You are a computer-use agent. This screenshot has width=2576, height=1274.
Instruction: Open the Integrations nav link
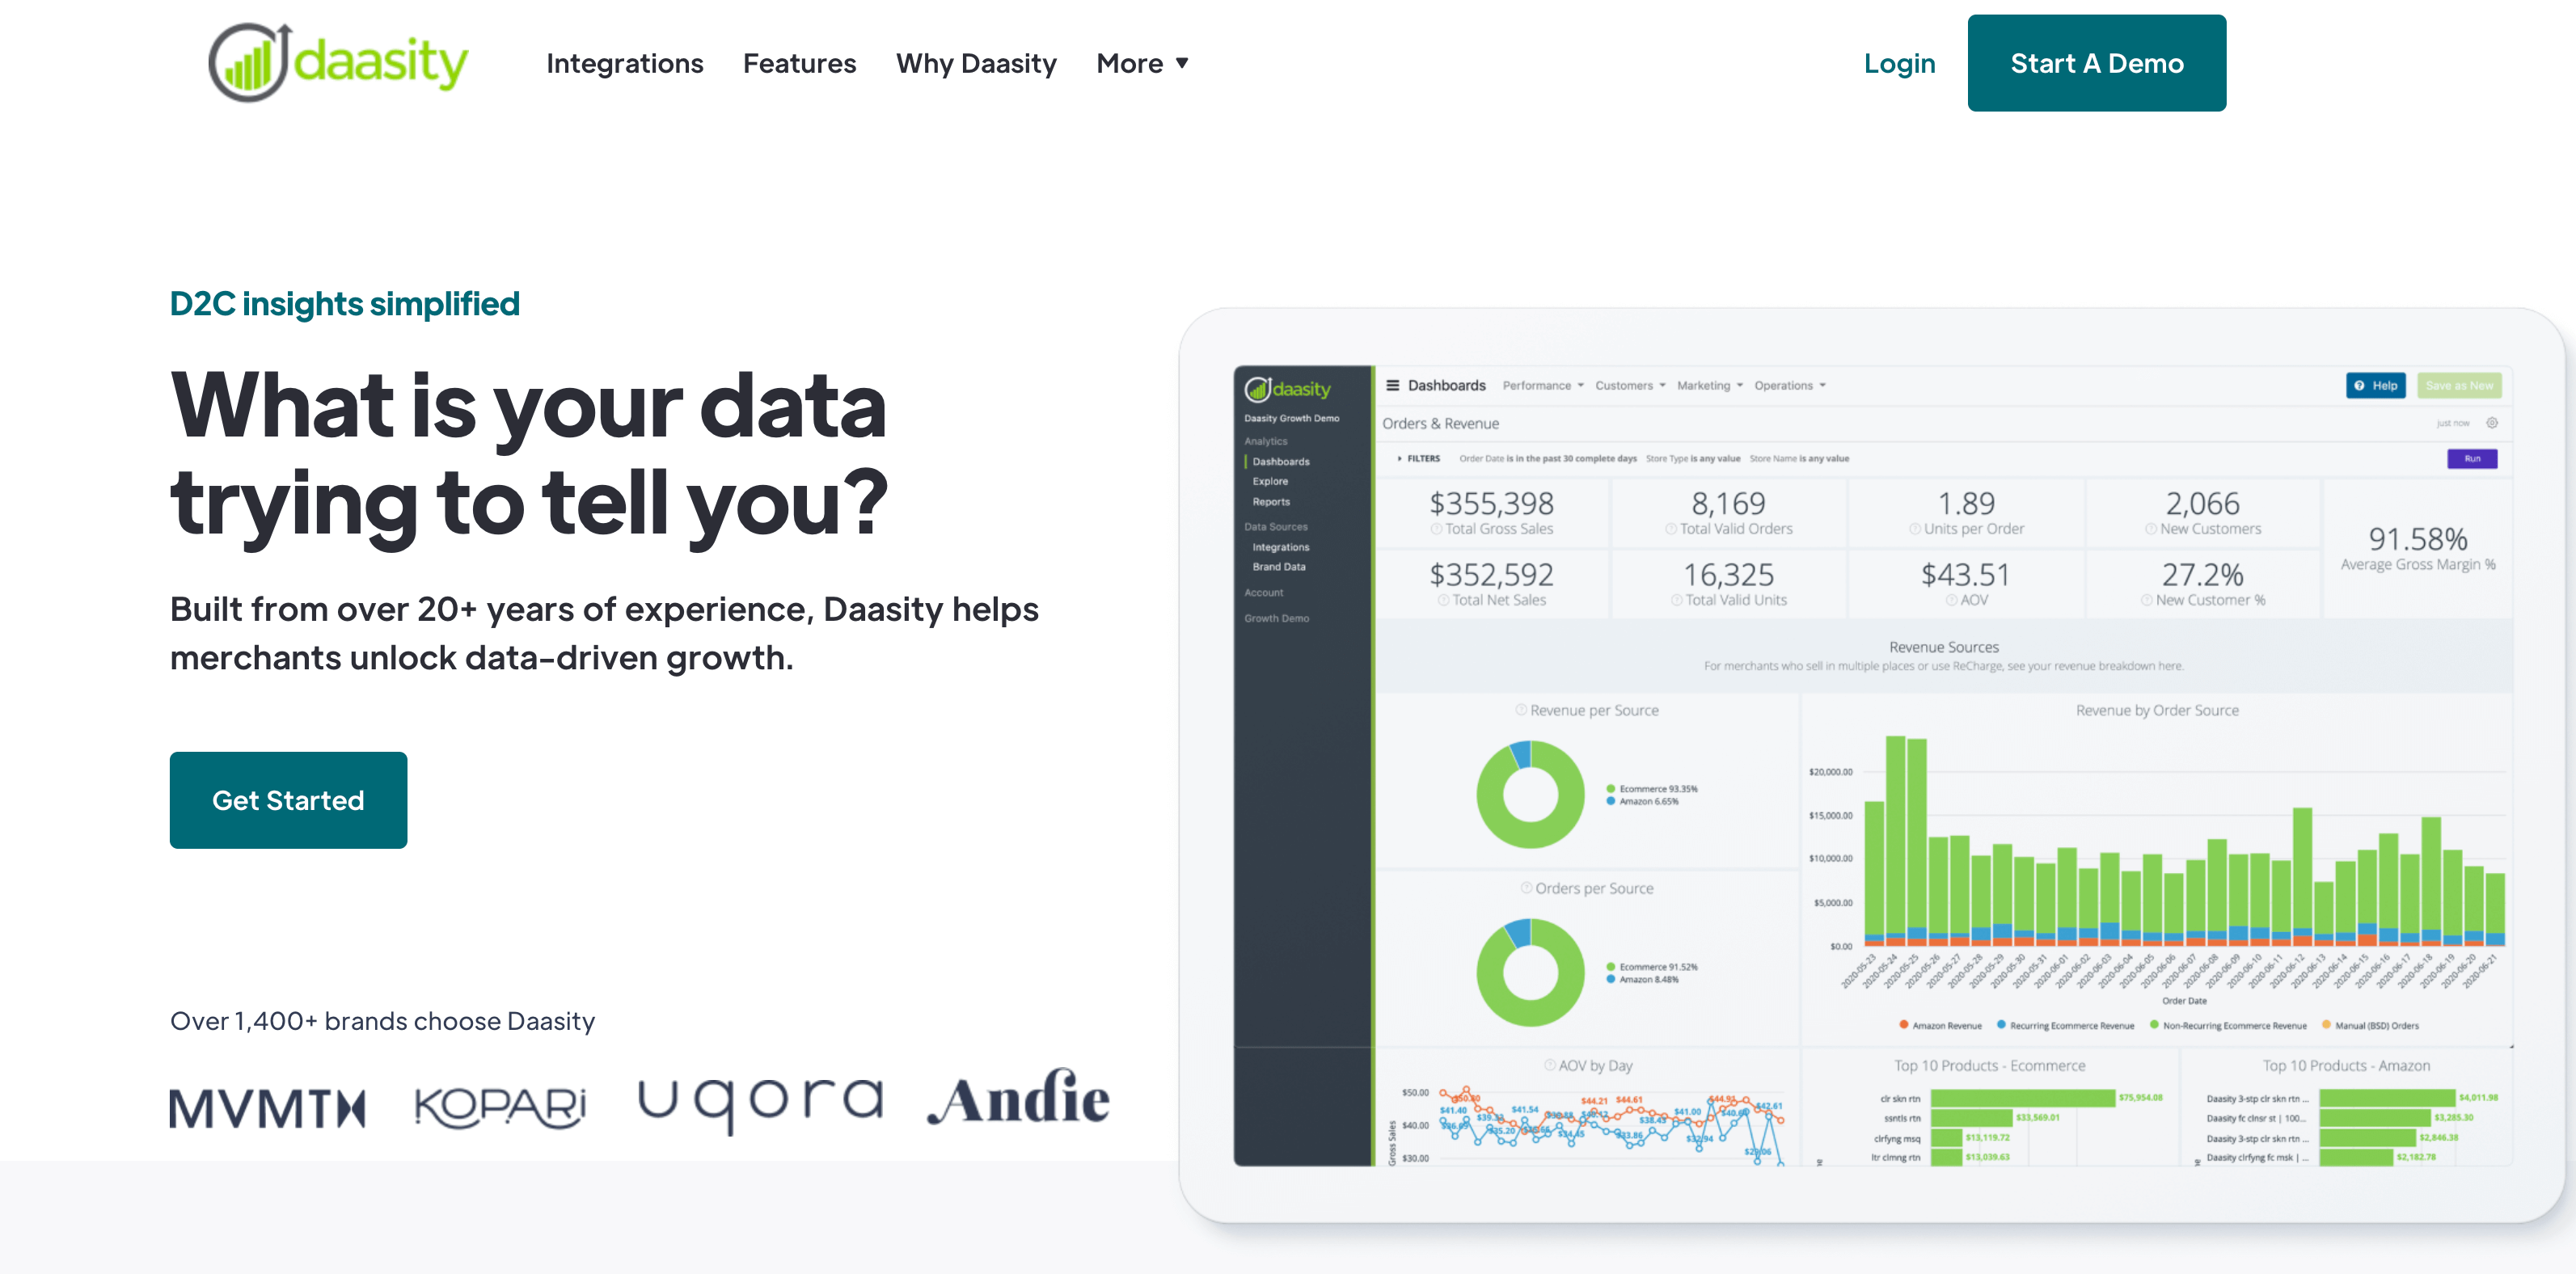point(625,64)
